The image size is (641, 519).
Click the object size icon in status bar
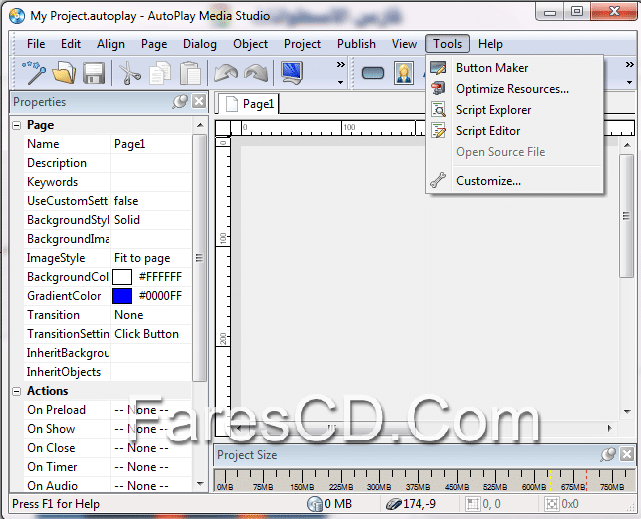pyautogui.click(x=551, y=504)
